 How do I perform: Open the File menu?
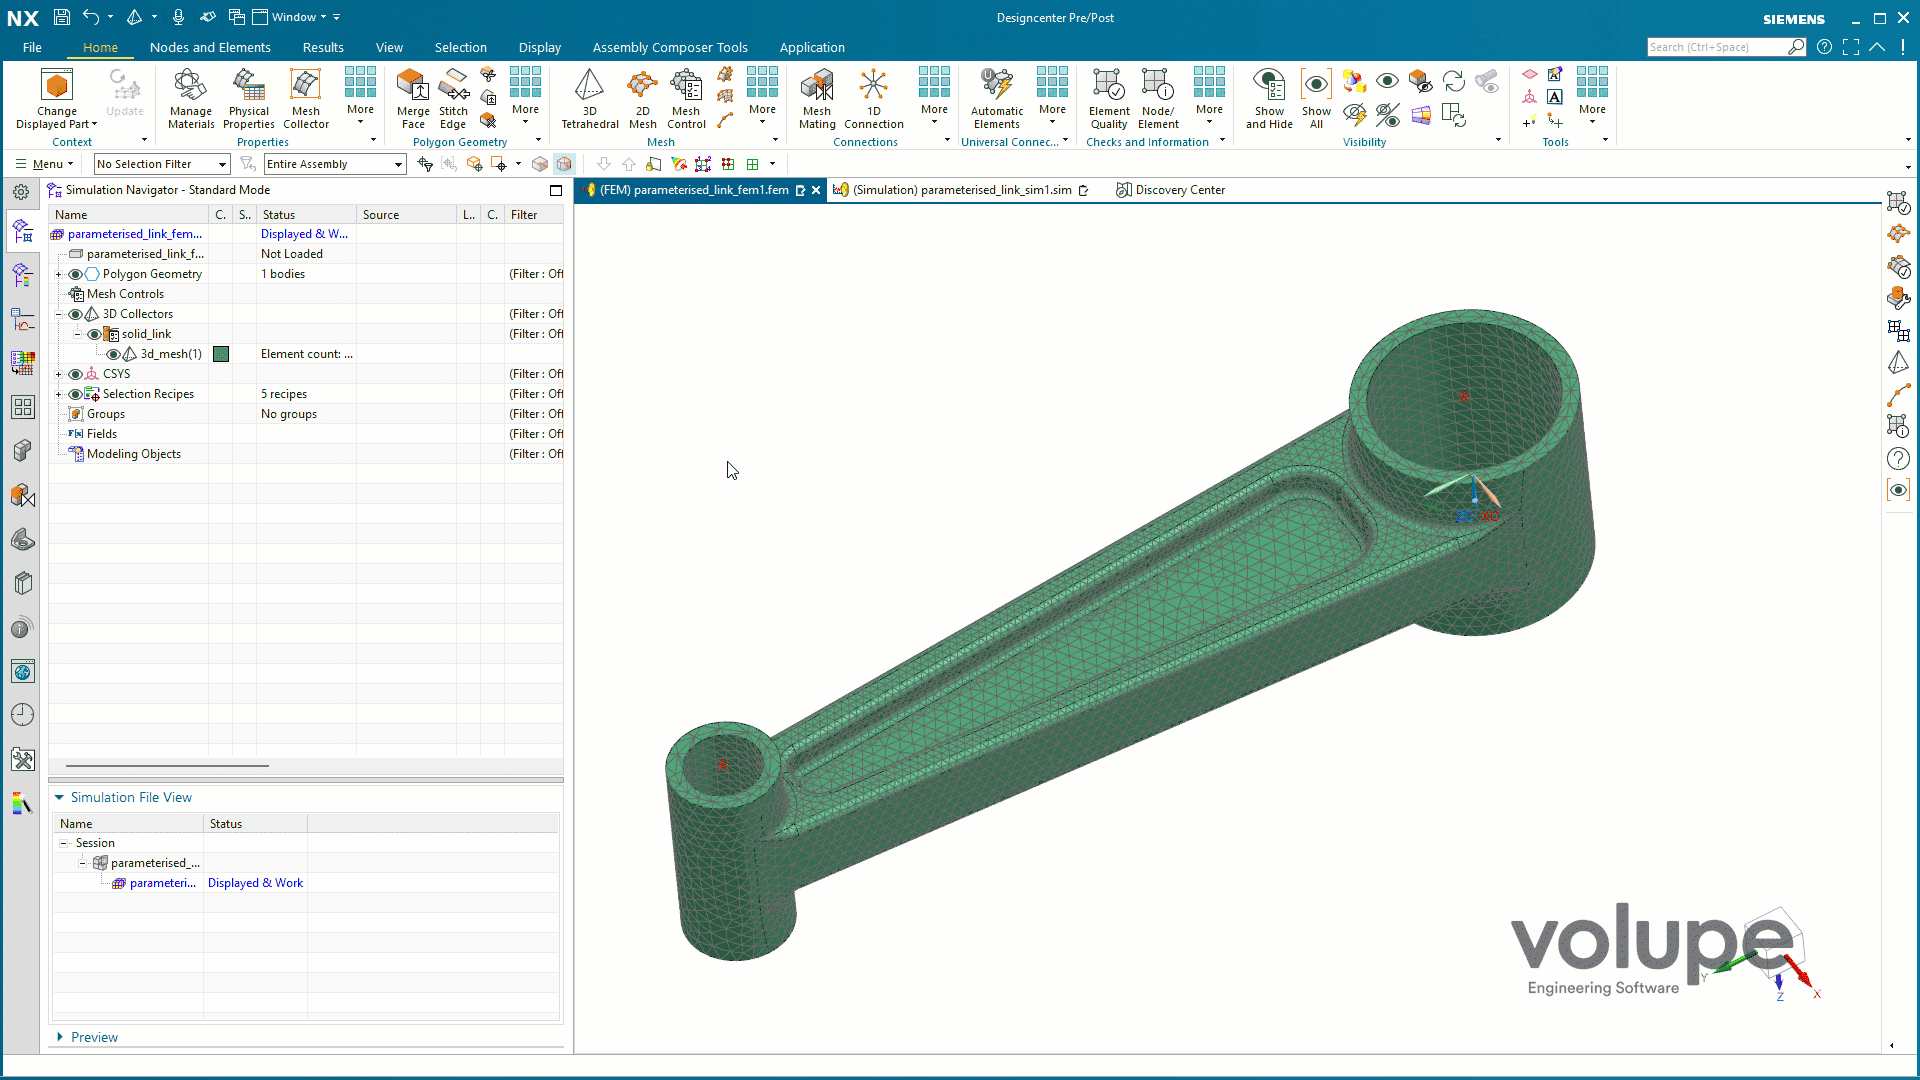click(32, 47)
